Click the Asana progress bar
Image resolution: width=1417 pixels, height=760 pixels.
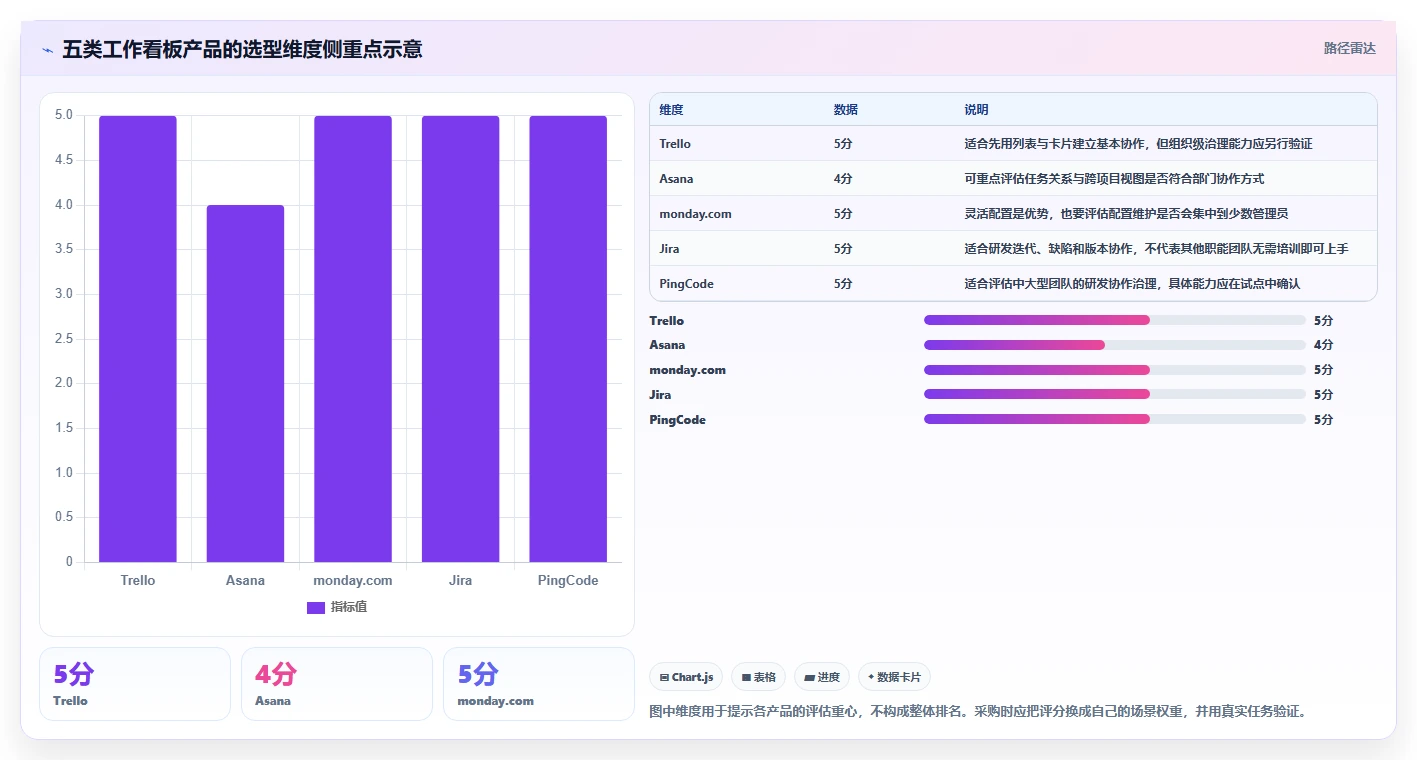click(x=1115, y=345)
